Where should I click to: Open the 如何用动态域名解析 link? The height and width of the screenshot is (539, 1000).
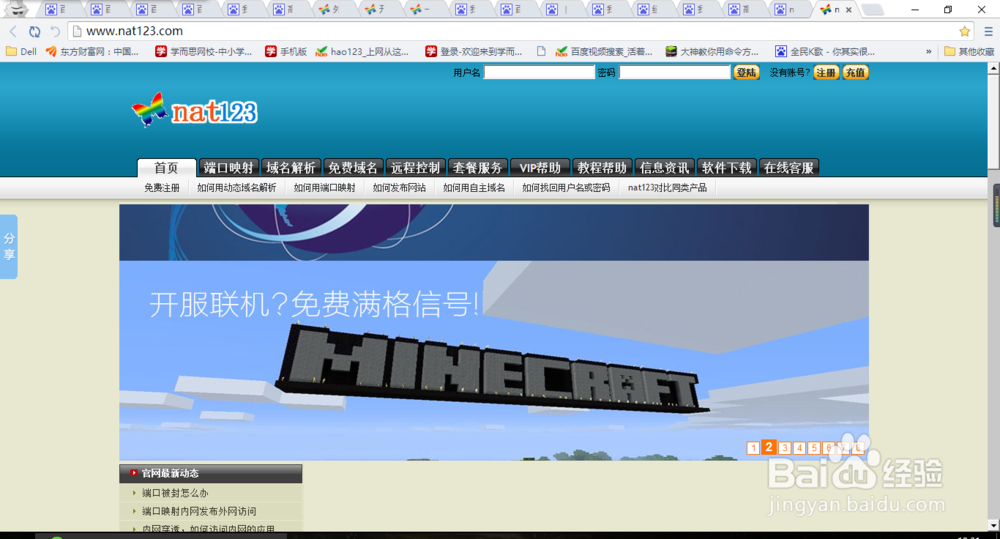237,188
